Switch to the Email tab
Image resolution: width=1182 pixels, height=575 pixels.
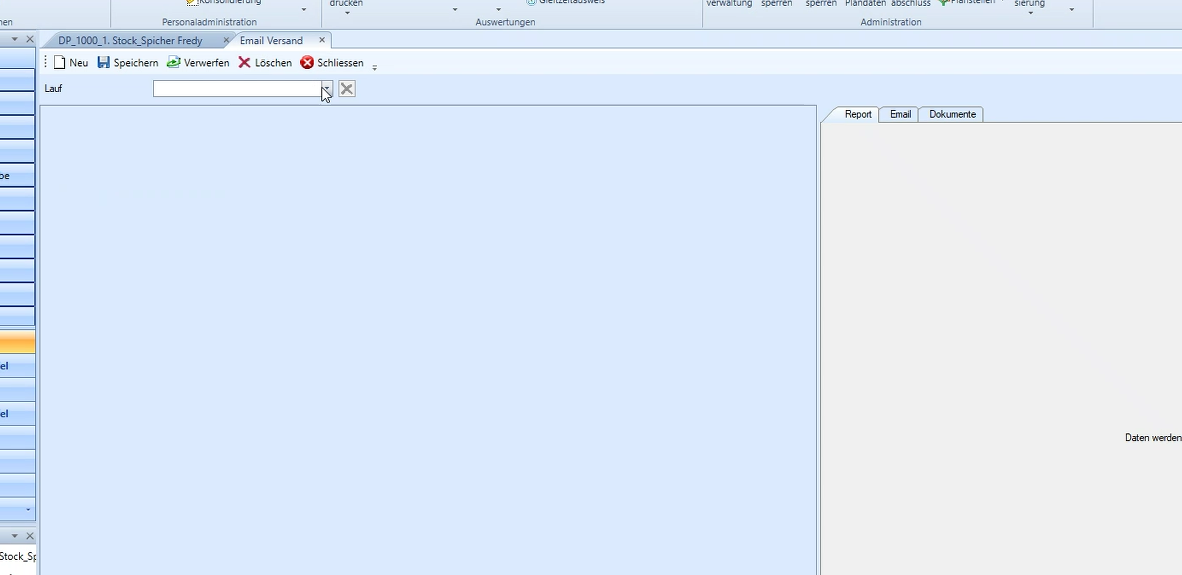900,115
